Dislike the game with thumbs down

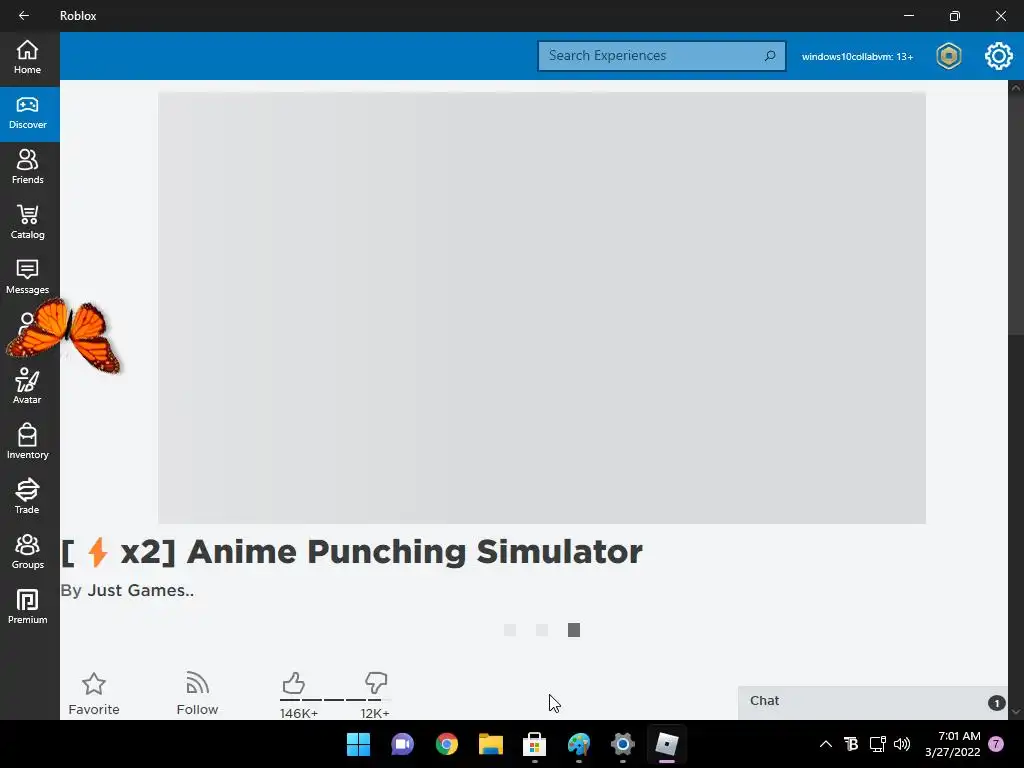[x=376, y=684]
